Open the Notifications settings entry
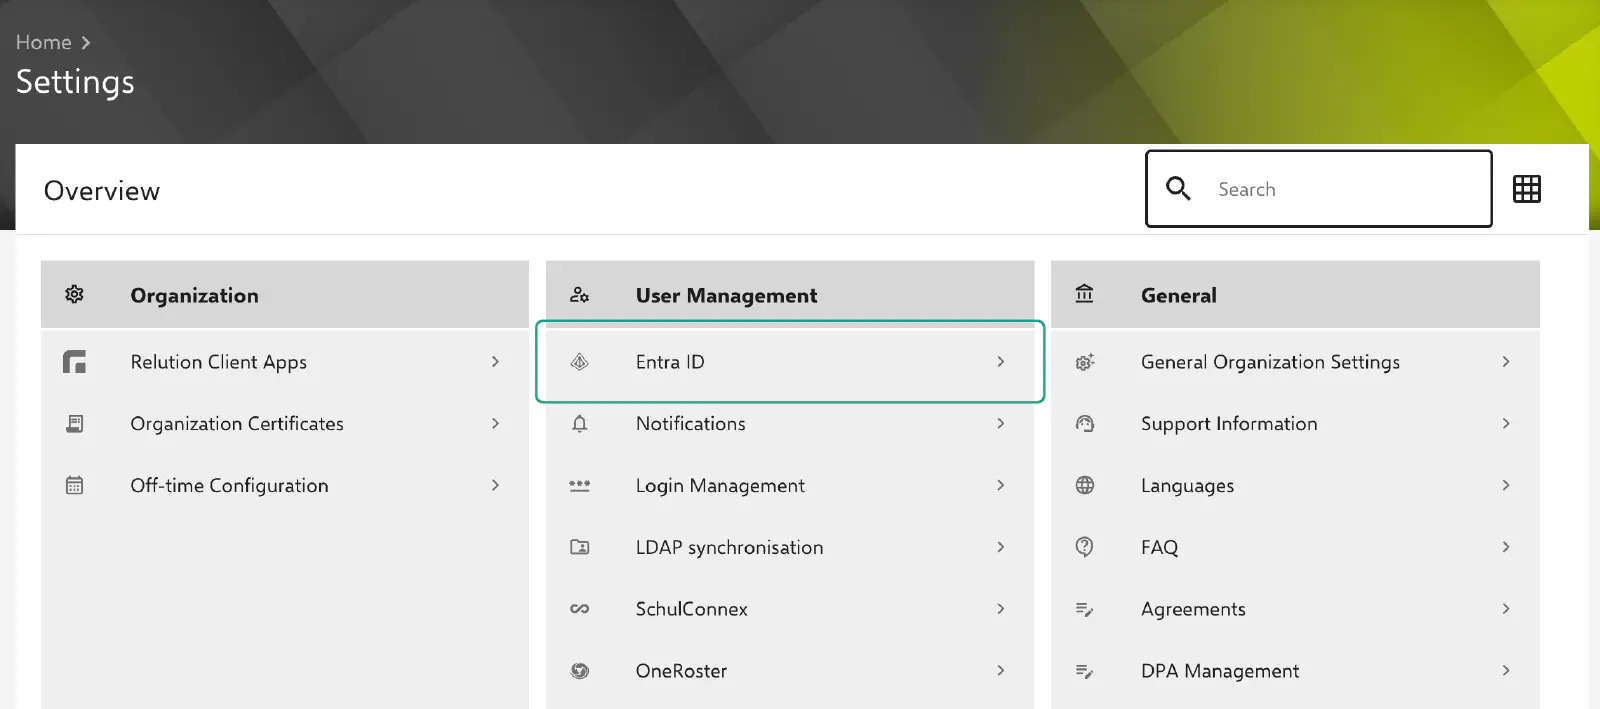Viewport: 1600px width, 709px height. pos(790,424)
